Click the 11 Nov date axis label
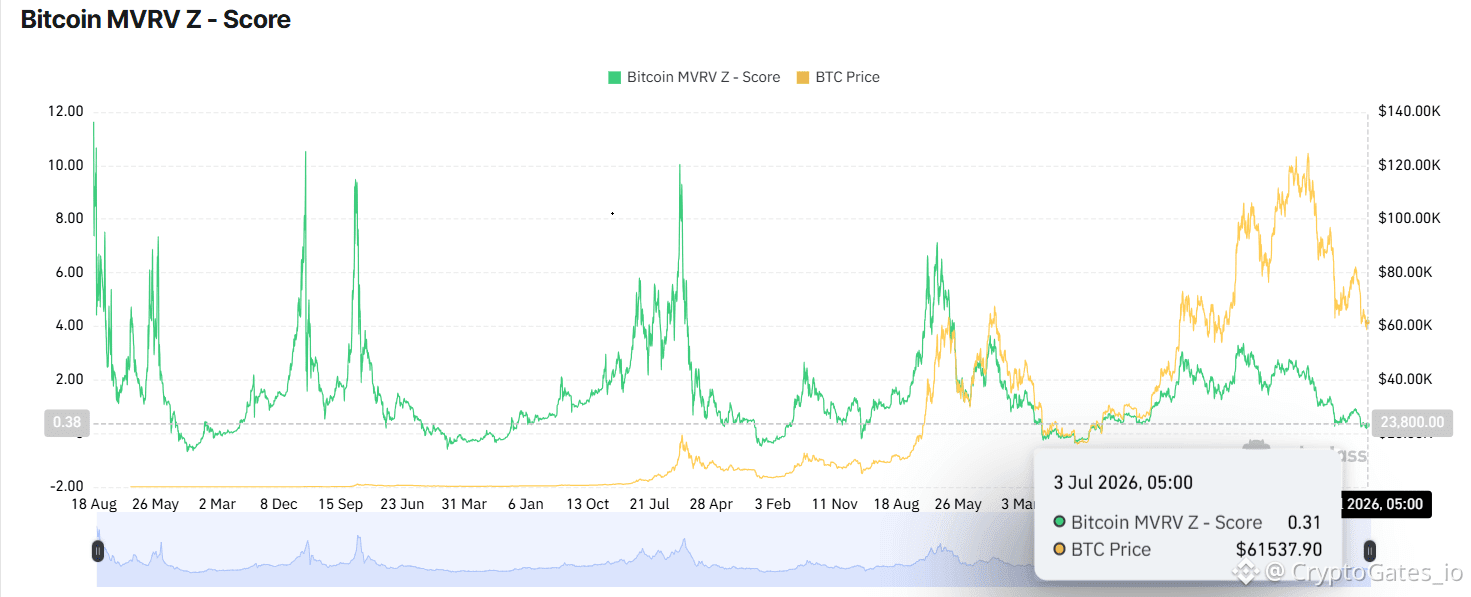 point(834,504)
